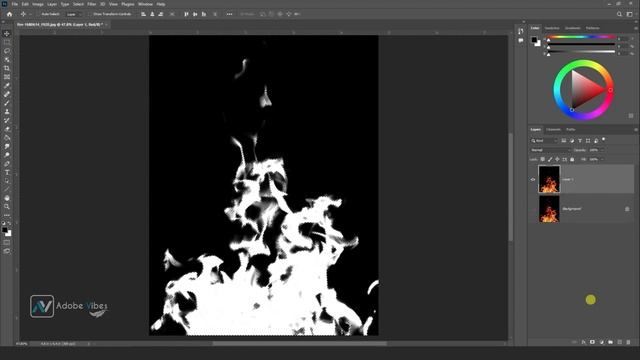Switch to the Channels tab

(553, 130)
